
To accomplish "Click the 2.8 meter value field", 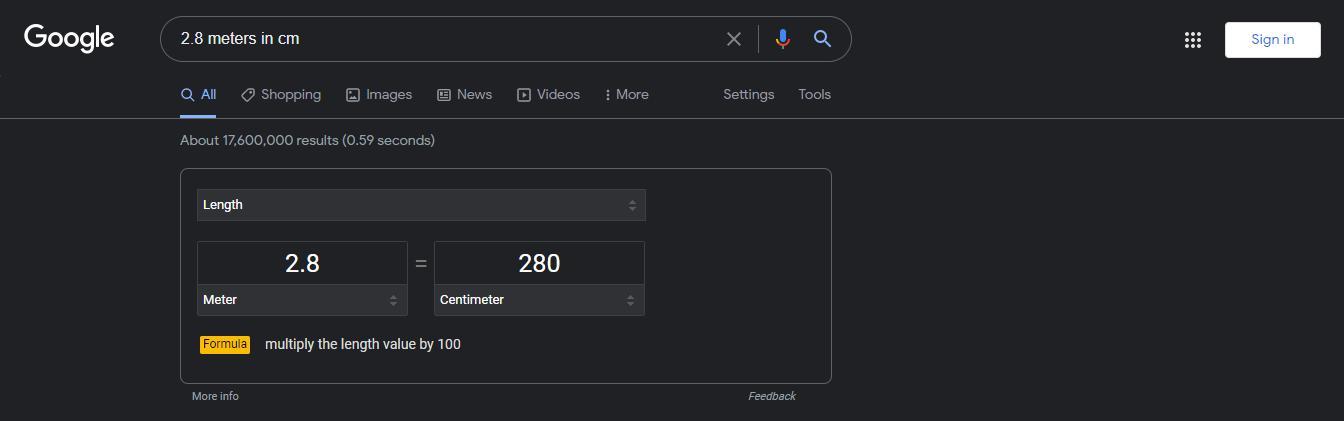I will [x=302, y=263].
